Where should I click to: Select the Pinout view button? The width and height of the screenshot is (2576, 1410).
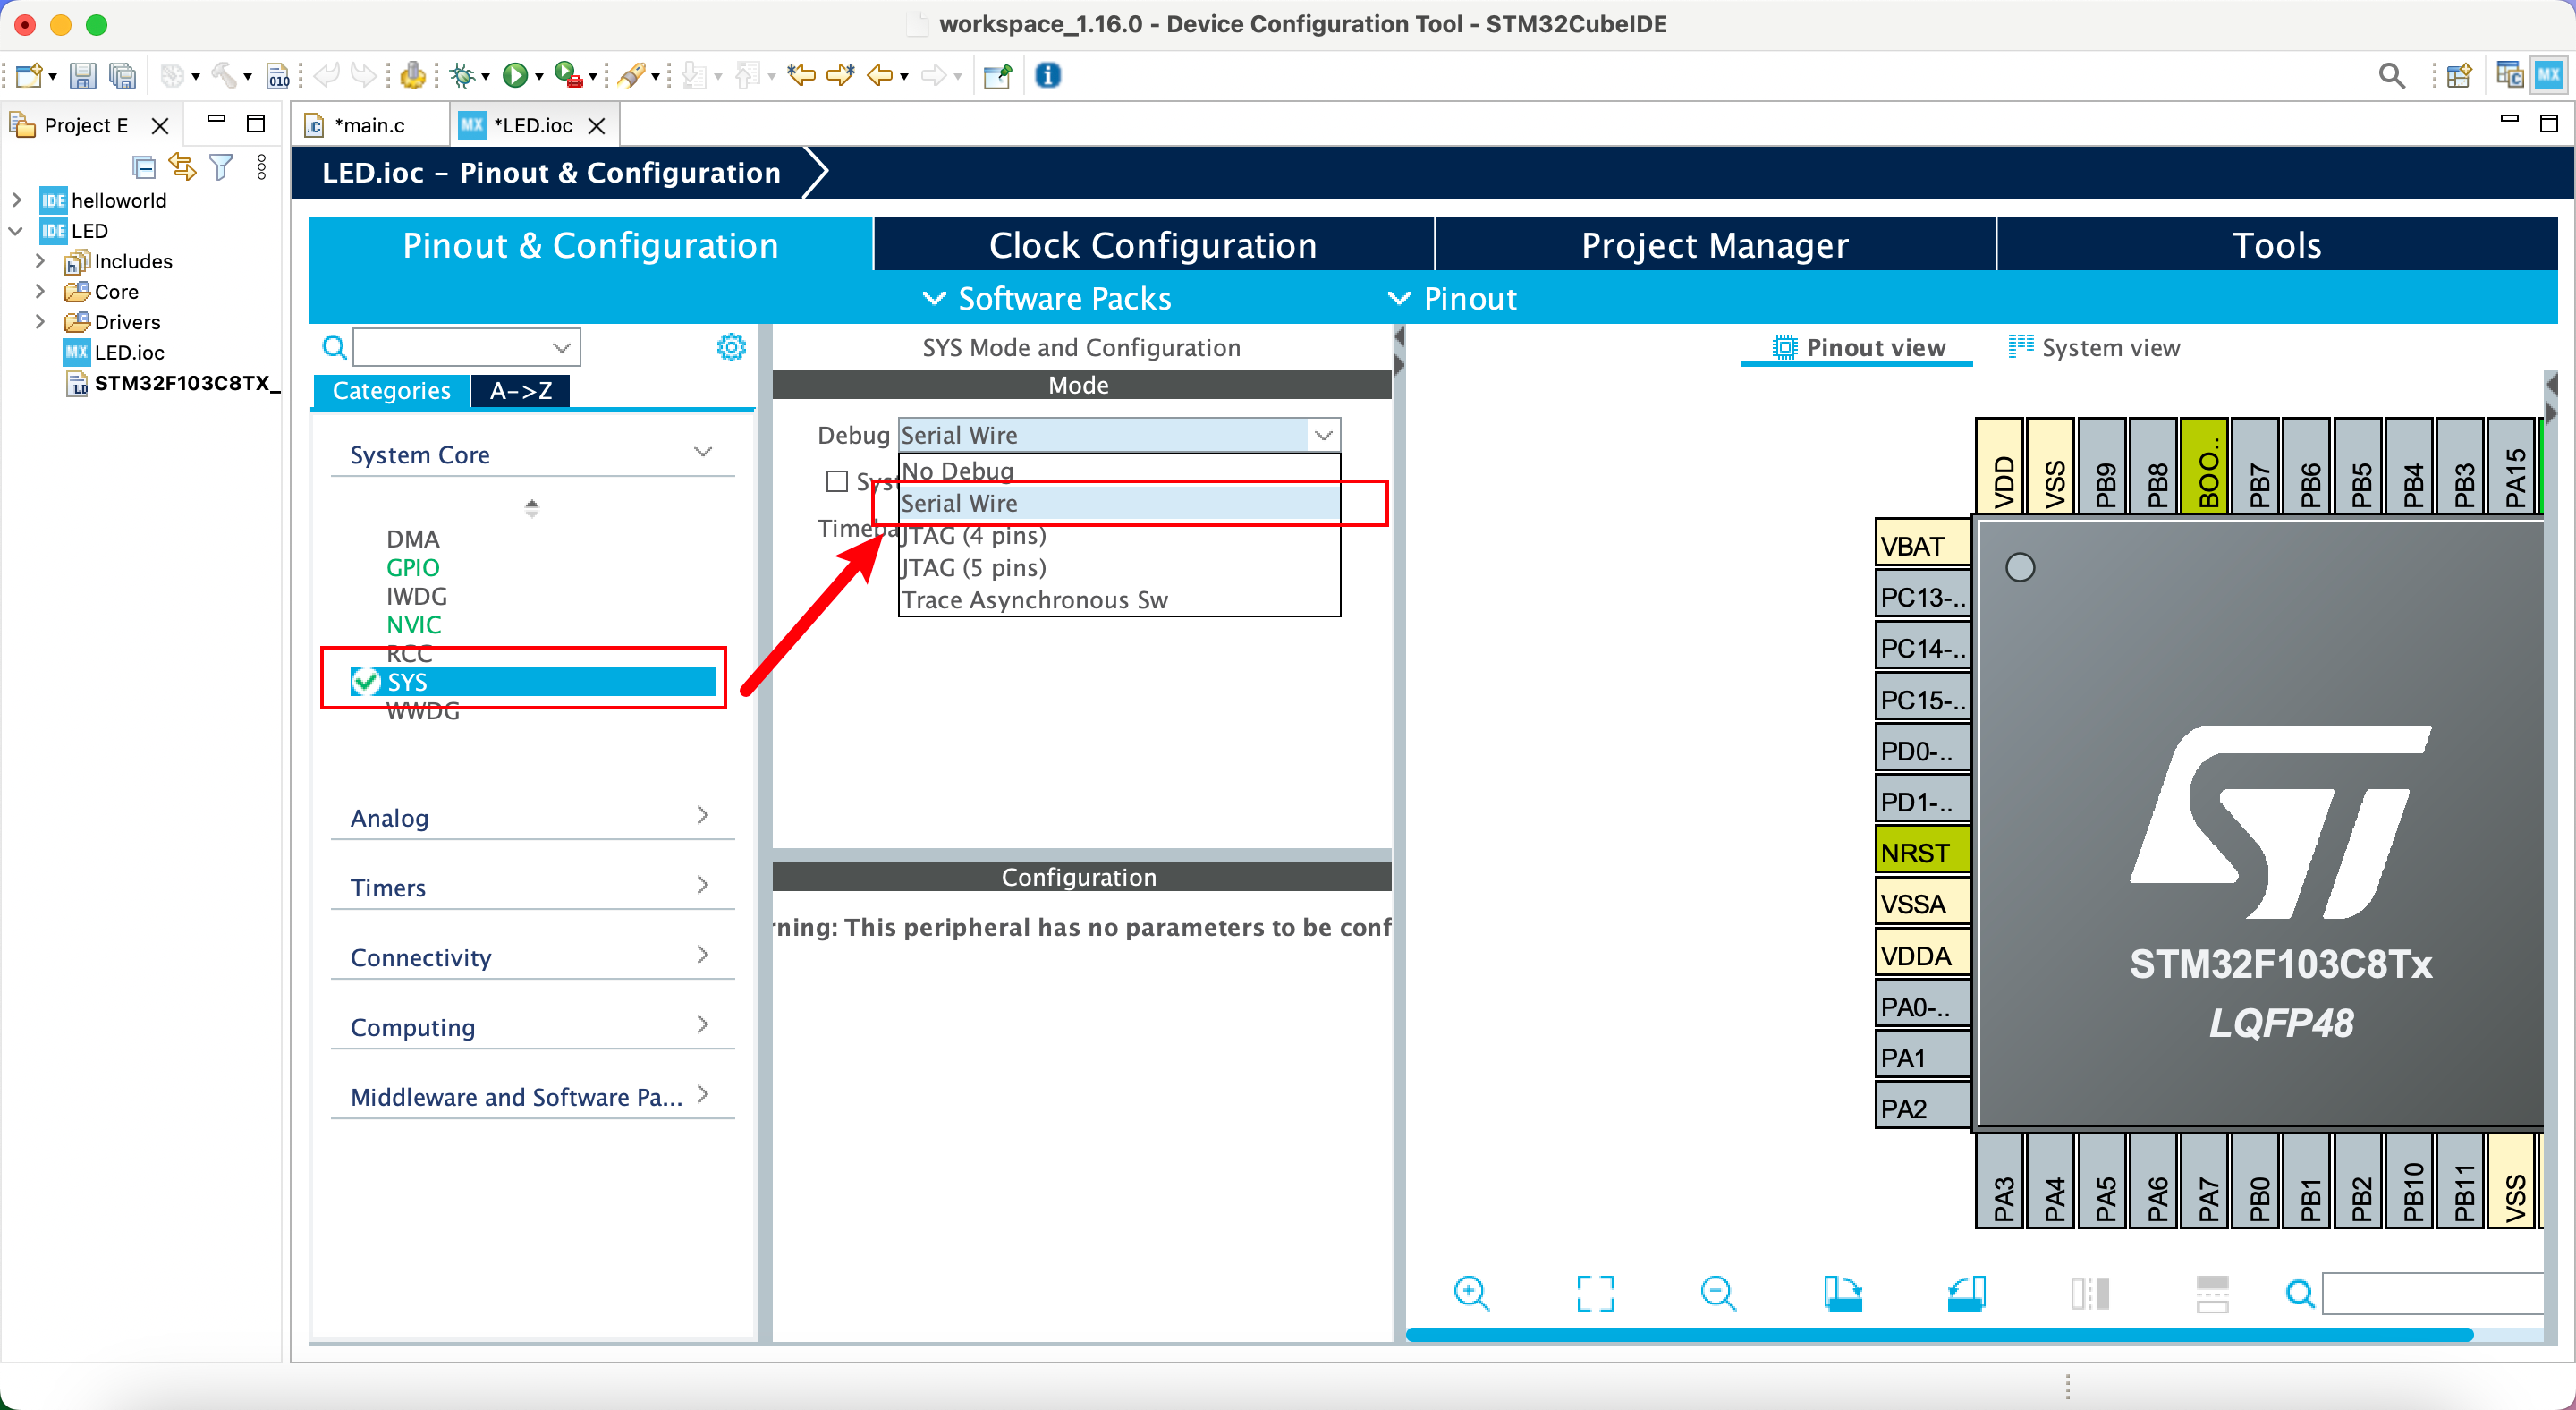(1858, 347)
